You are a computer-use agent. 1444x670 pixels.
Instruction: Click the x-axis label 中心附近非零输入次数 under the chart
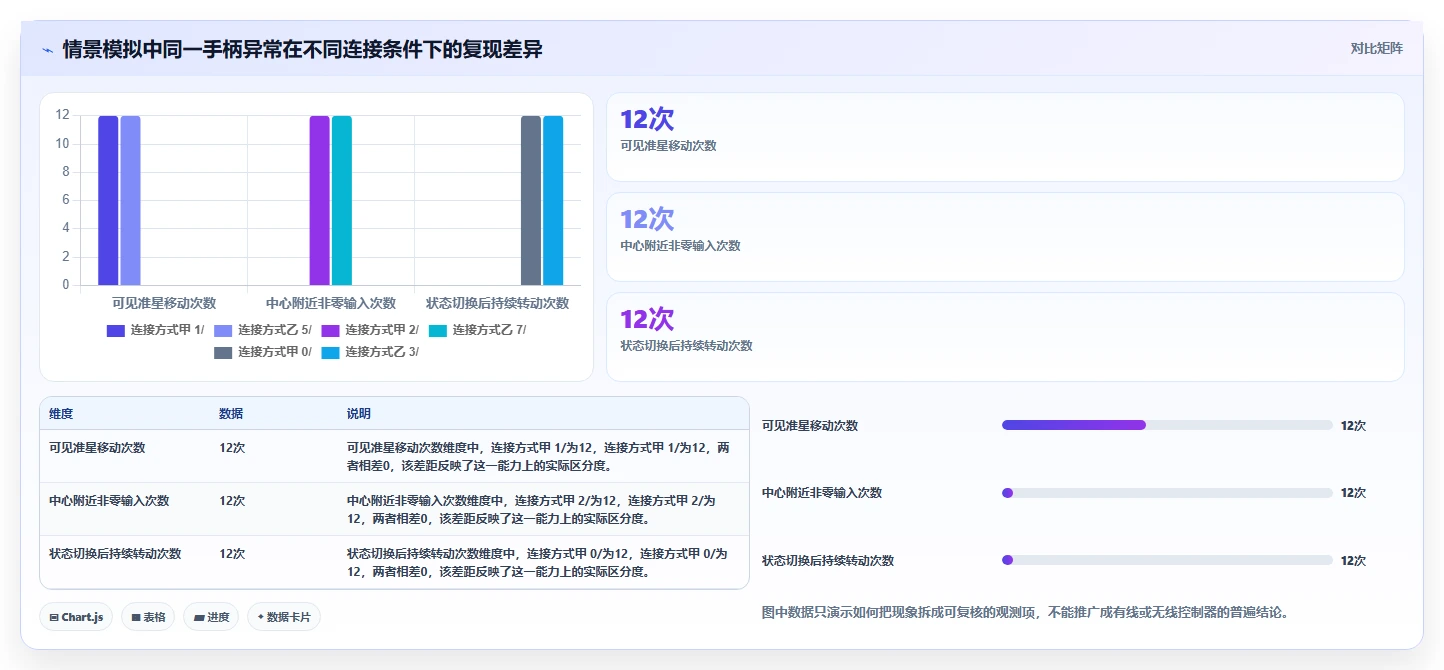coord(331,303)
